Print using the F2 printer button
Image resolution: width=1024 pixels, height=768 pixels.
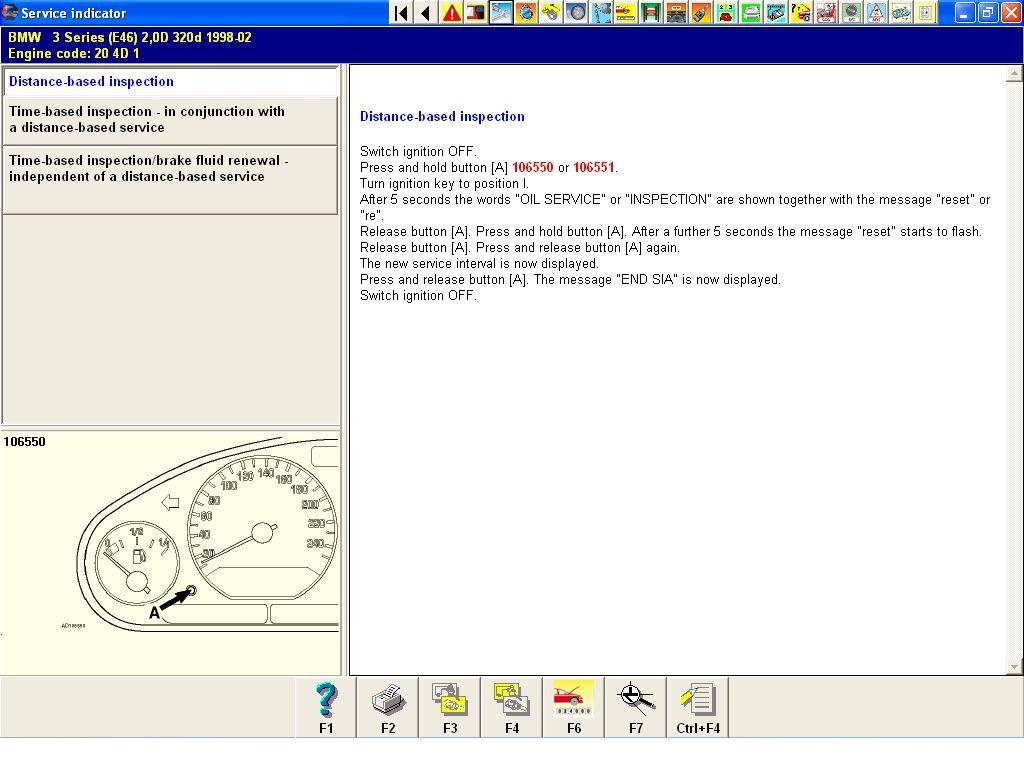pos(388,708)
